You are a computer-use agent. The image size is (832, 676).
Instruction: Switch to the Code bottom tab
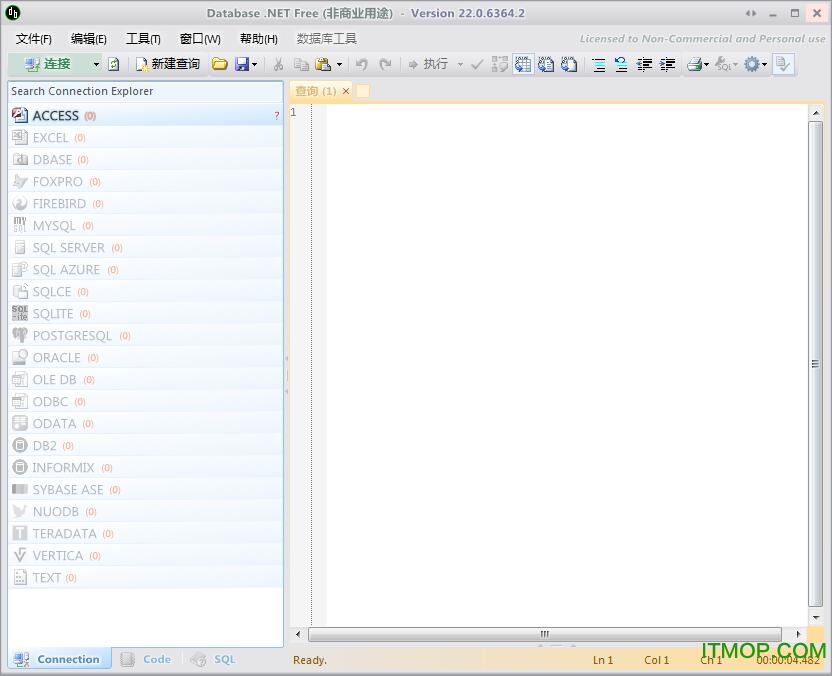click(x=146, y=660)
